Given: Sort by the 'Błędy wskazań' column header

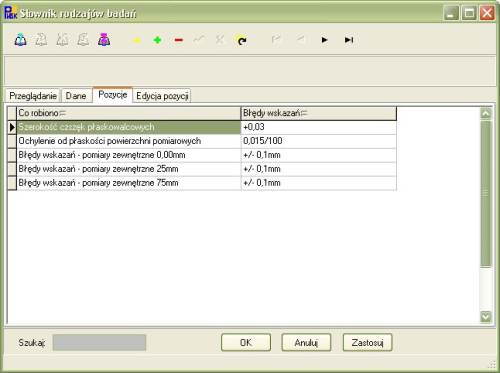Looking at the screenshot, I should pos(319,113).
